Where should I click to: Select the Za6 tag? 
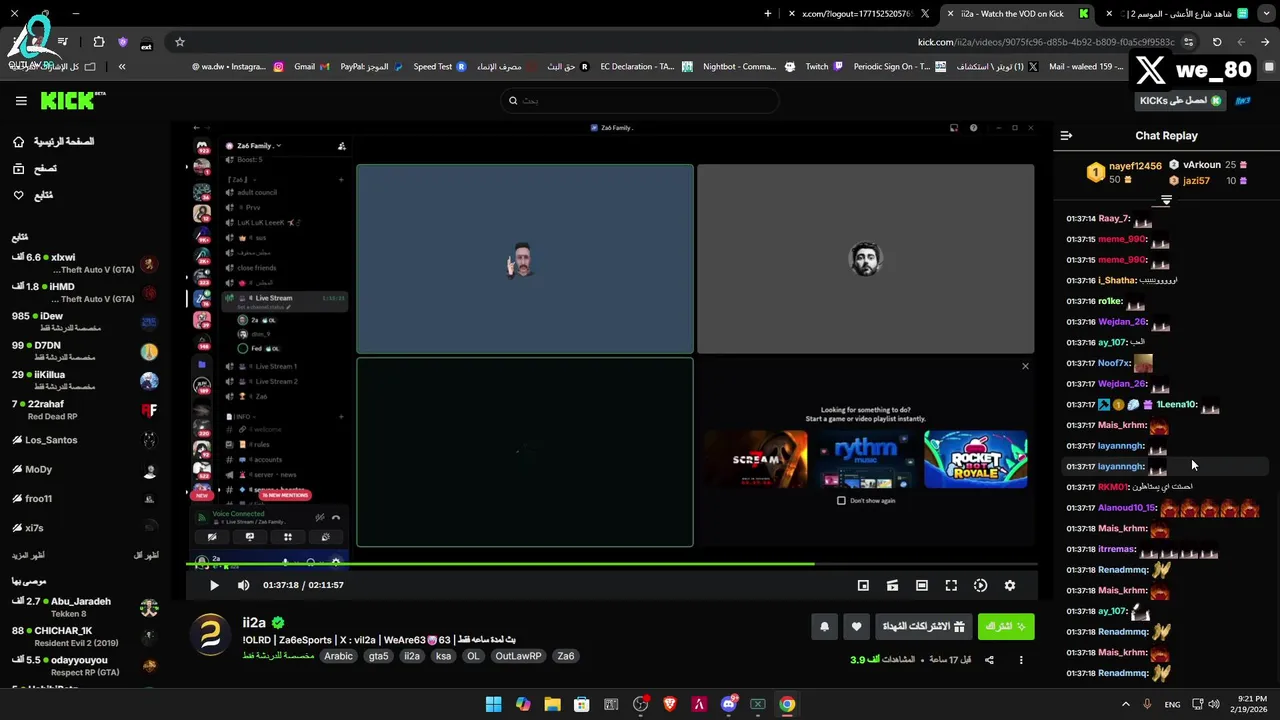(566, 656)
